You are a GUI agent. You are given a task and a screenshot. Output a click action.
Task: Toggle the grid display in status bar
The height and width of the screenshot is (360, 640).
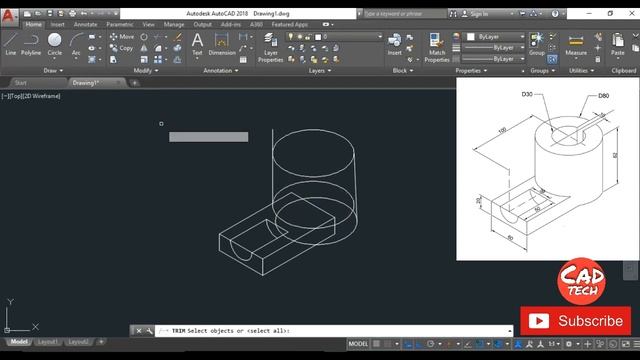376,344
